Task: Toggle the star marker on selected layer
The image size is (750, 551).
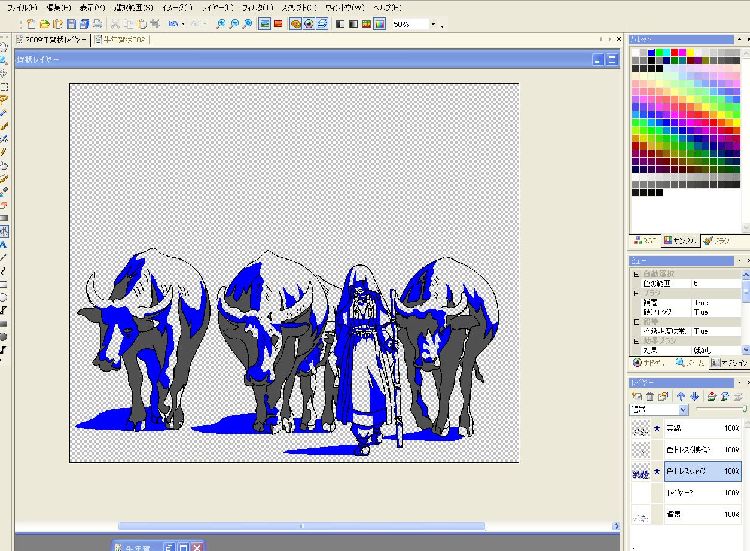Action: (657, 470)
